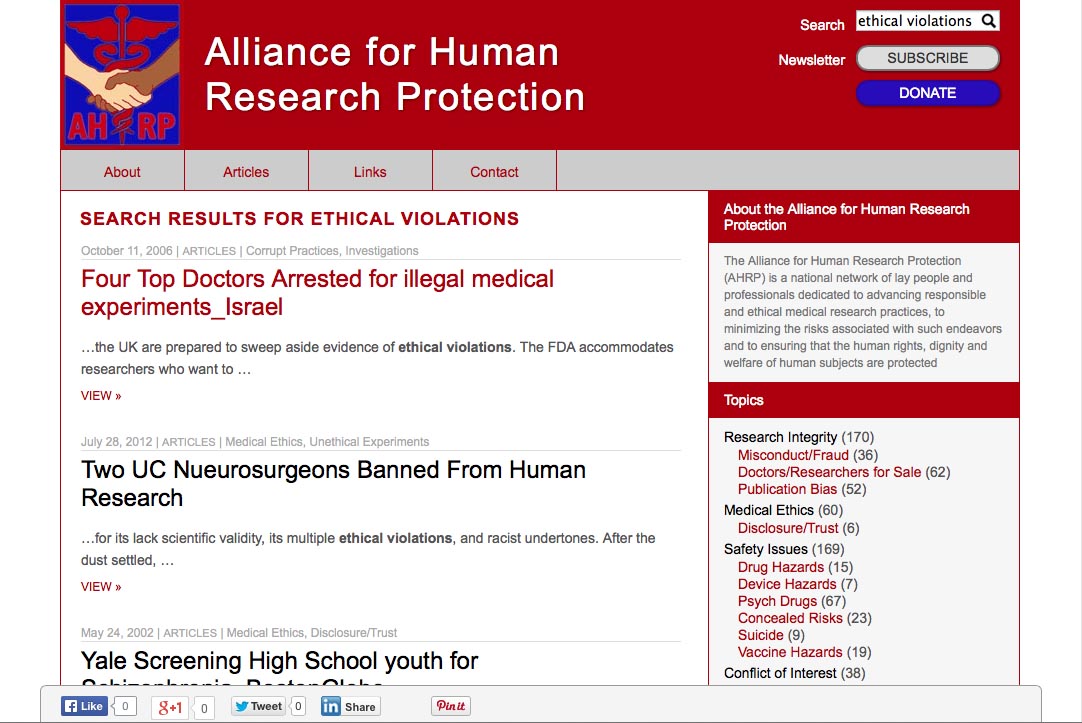The image size is (1082, 723).
Task: Click the SUBSCRIBE newsletter button
Action: (x=927, y=58)
